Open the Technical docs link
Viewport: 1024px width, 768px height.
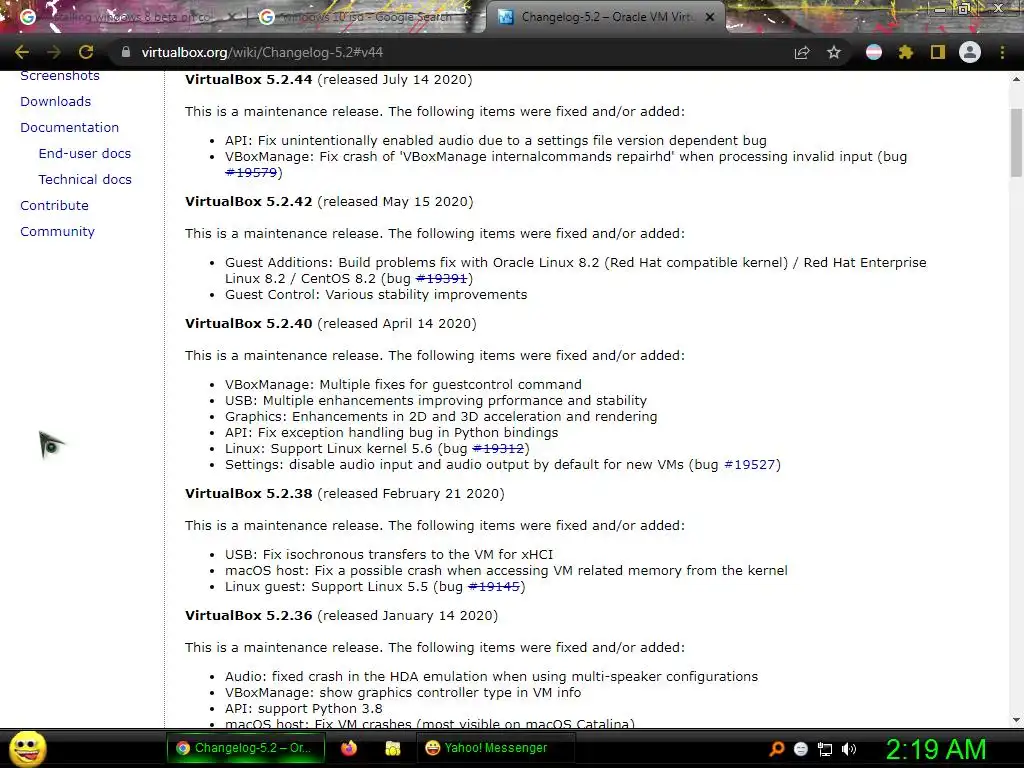click(85, 180)
